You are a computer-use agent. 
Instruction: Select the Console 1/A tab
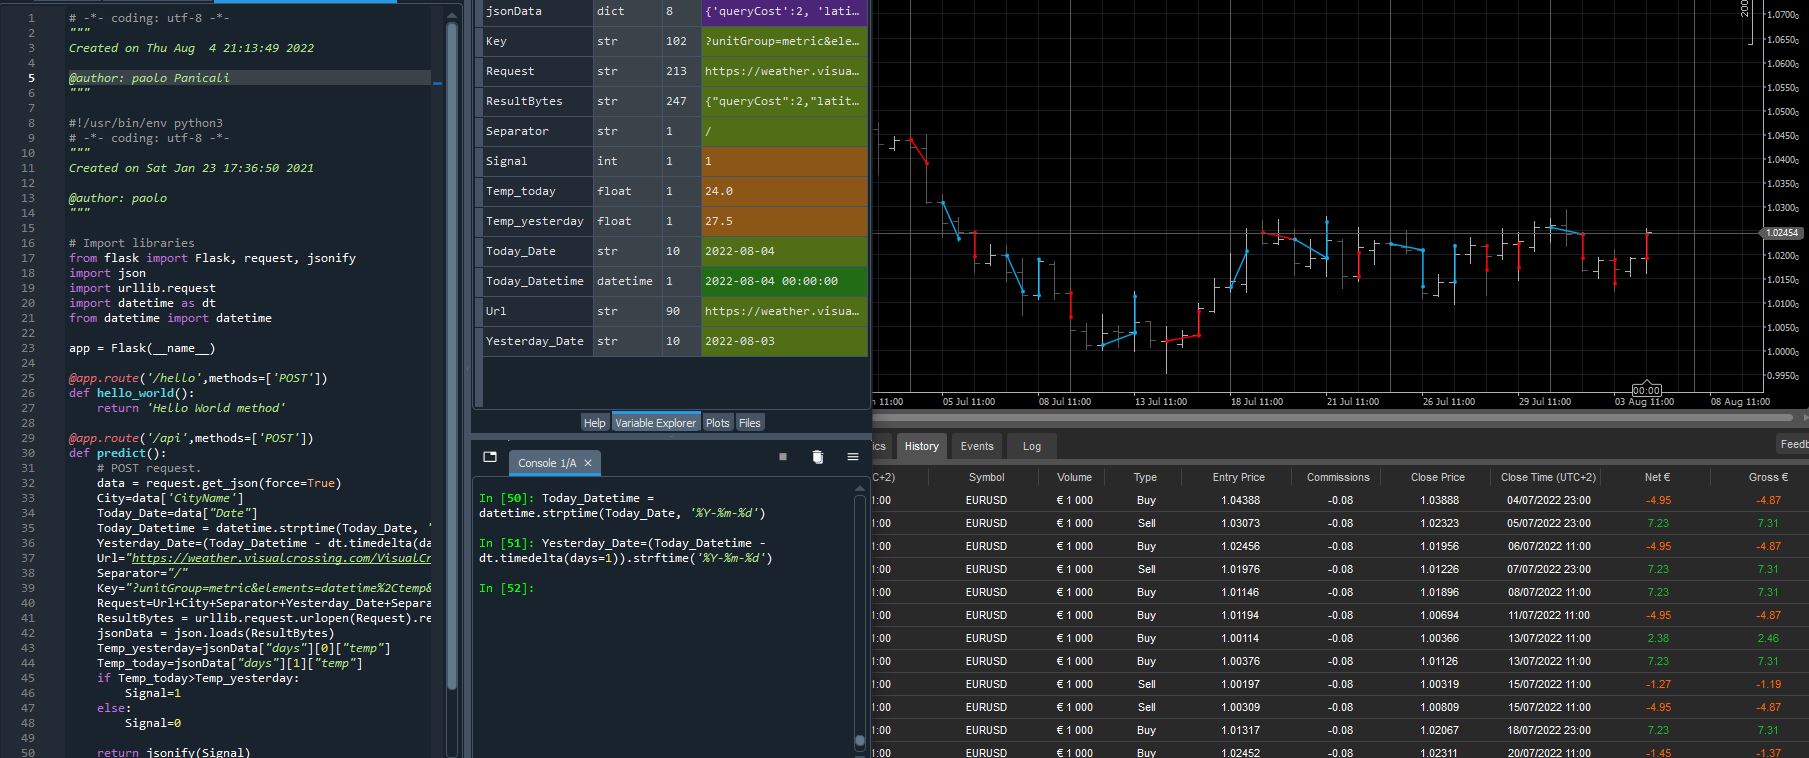(554, 463)
